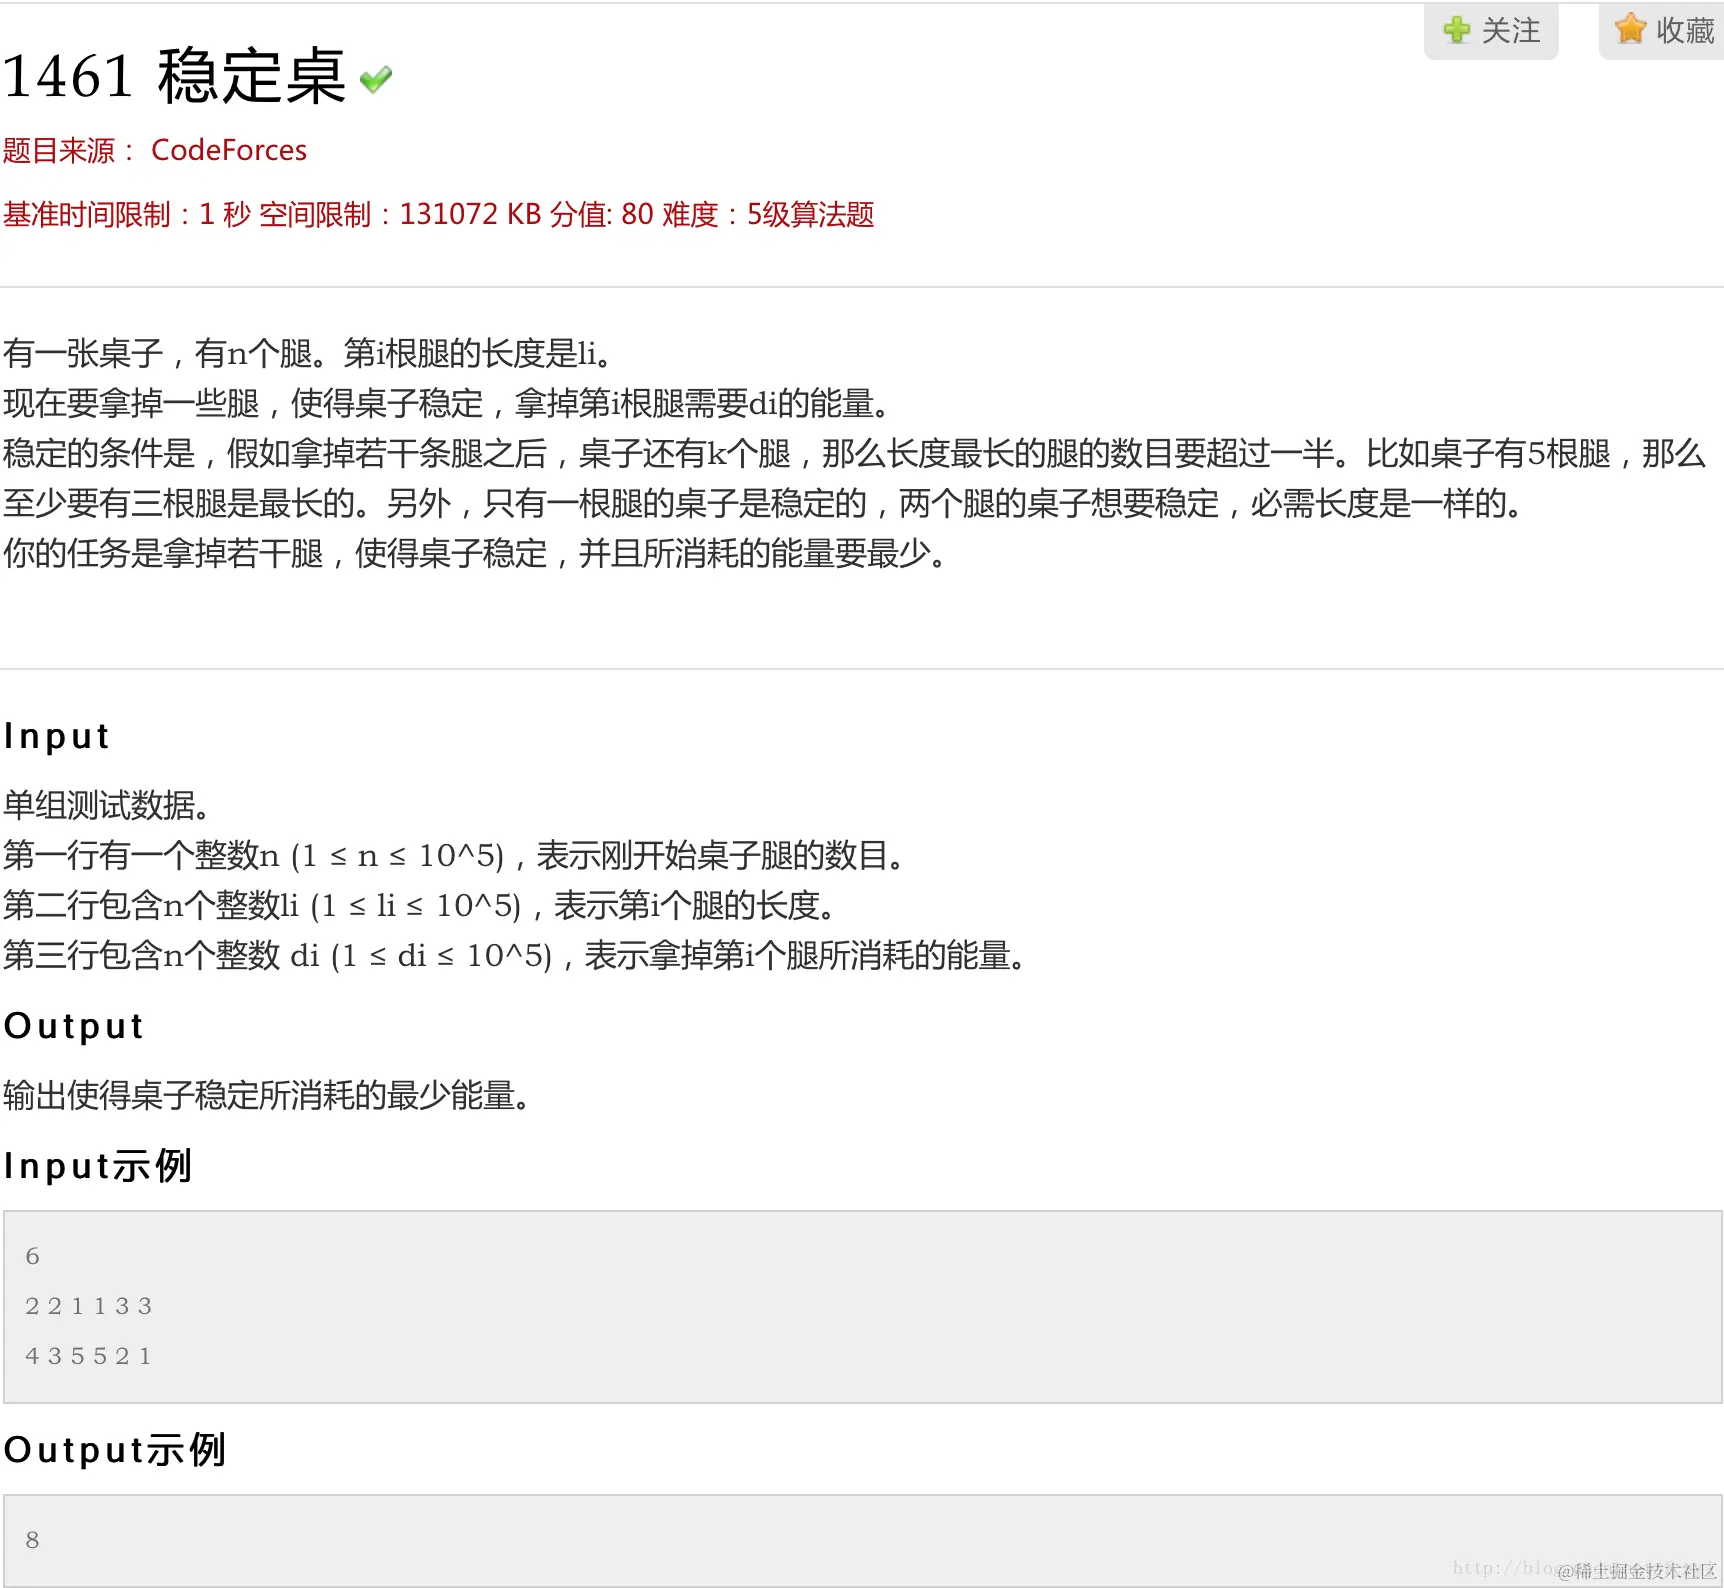Click sample input line '6'
This screenshot has width=1724, height=1588.
(33, 1256)
